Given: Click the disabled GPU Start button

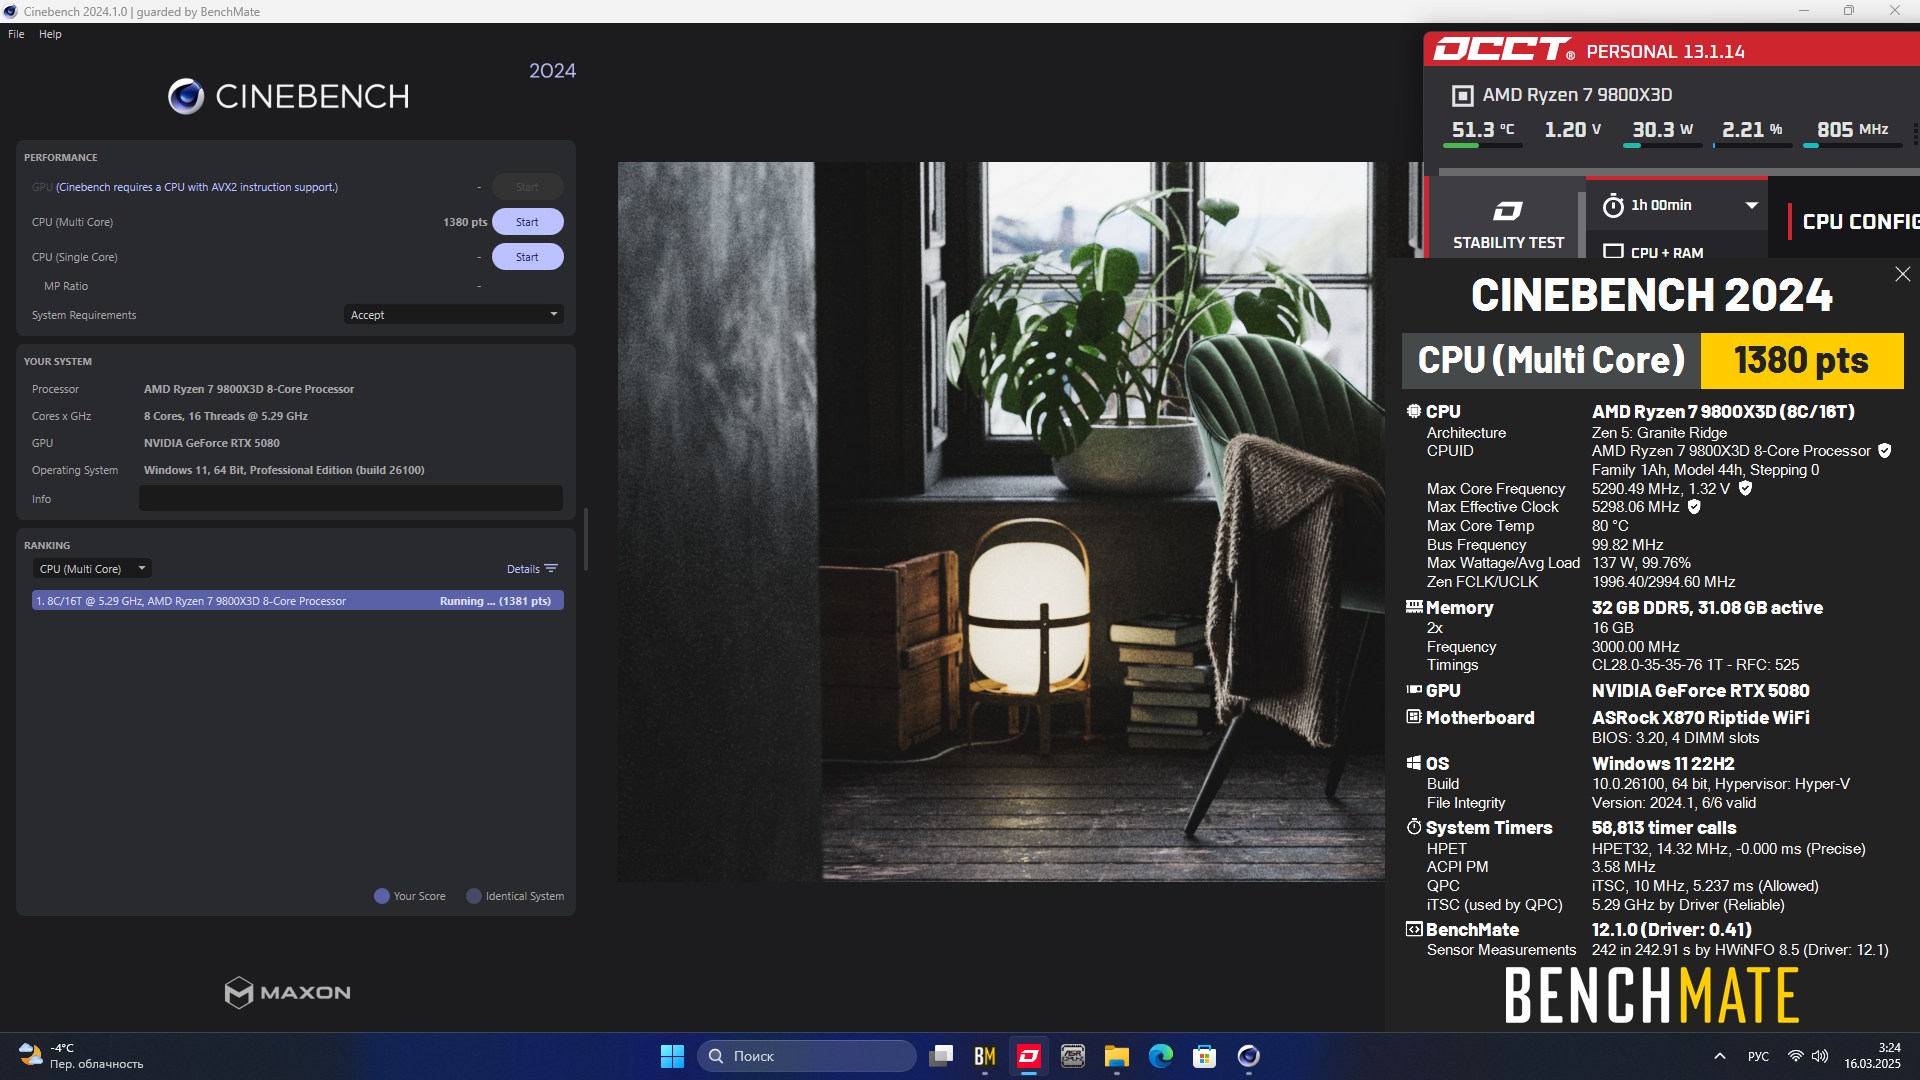Looking at the screenshot, I should pyautogui.click(x=527, y=187).
